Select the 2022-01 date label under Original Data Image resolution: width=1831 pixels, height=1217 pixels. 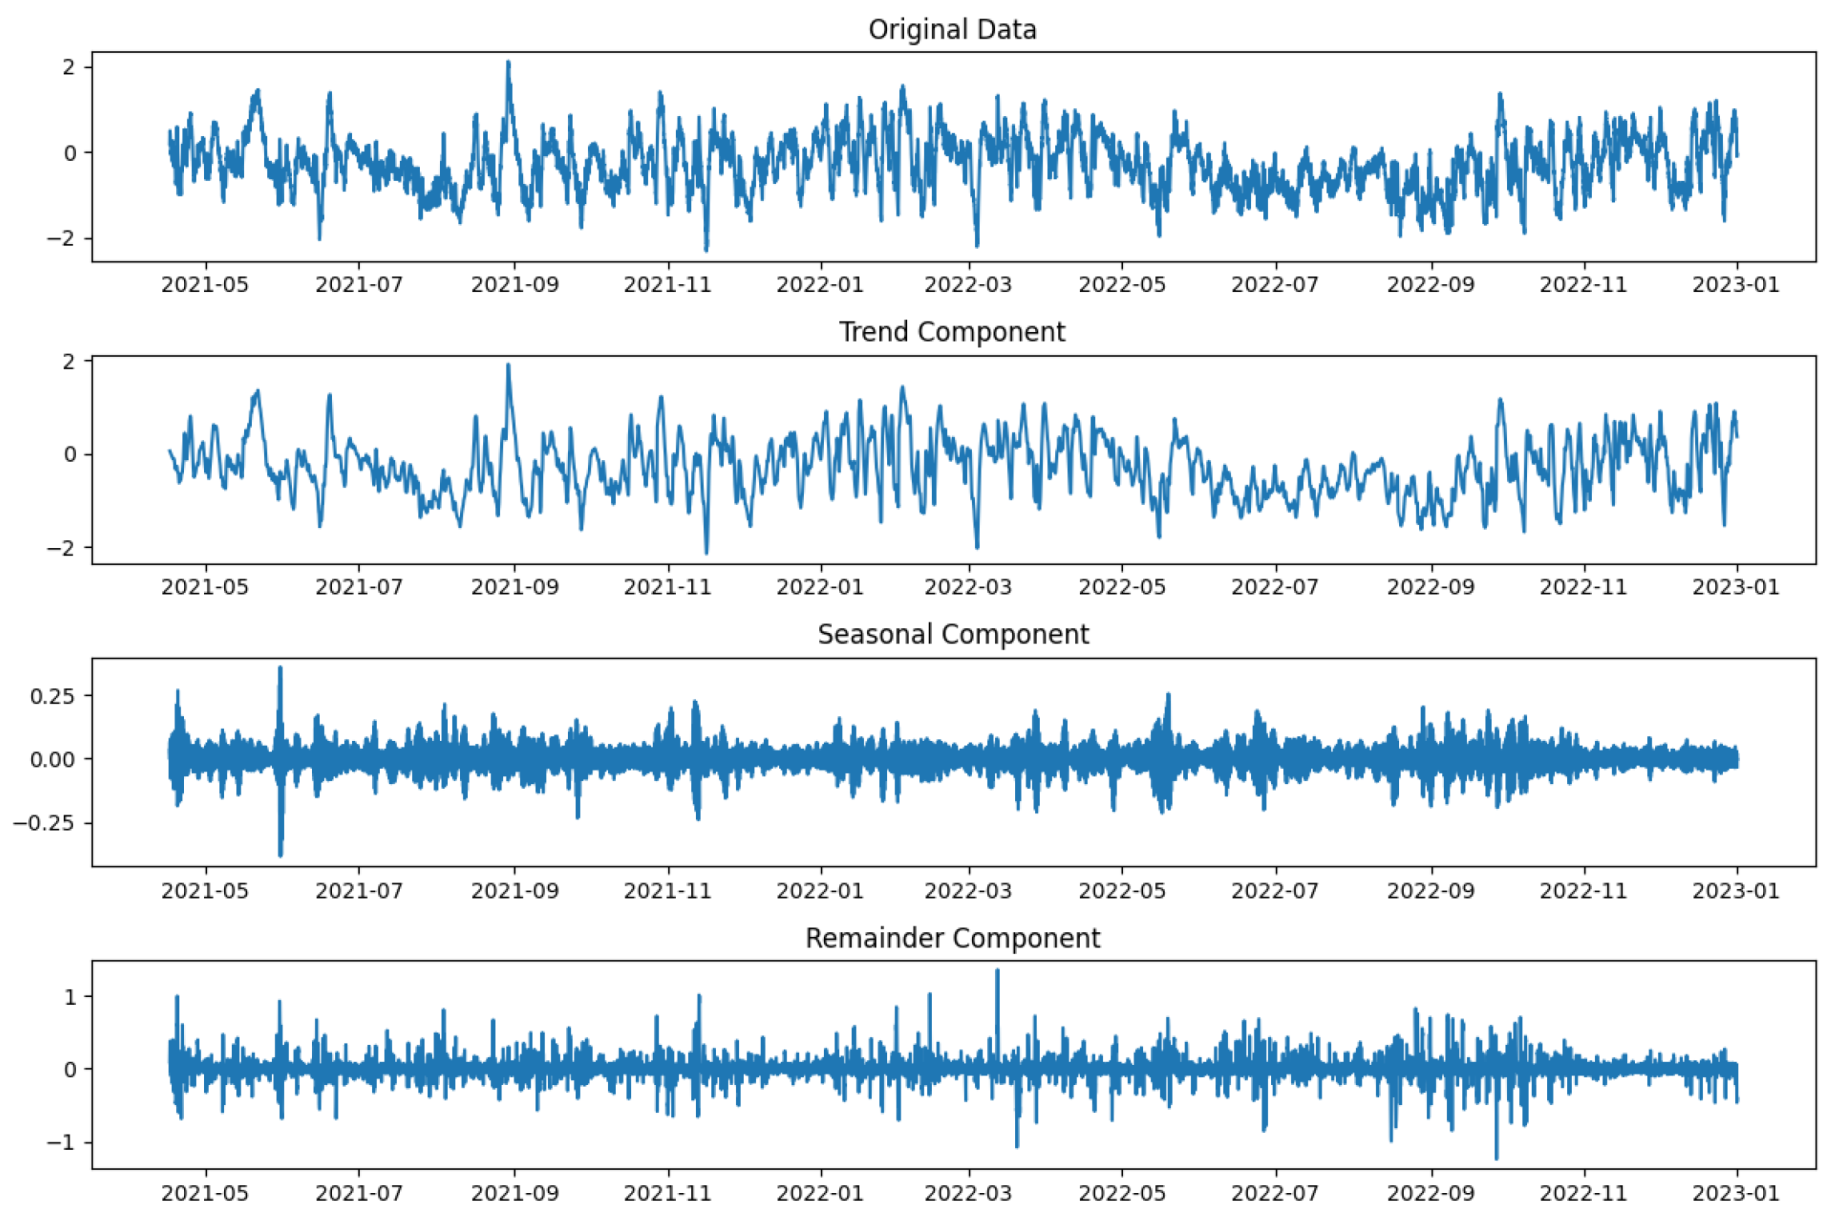click(x=820, y=285)
